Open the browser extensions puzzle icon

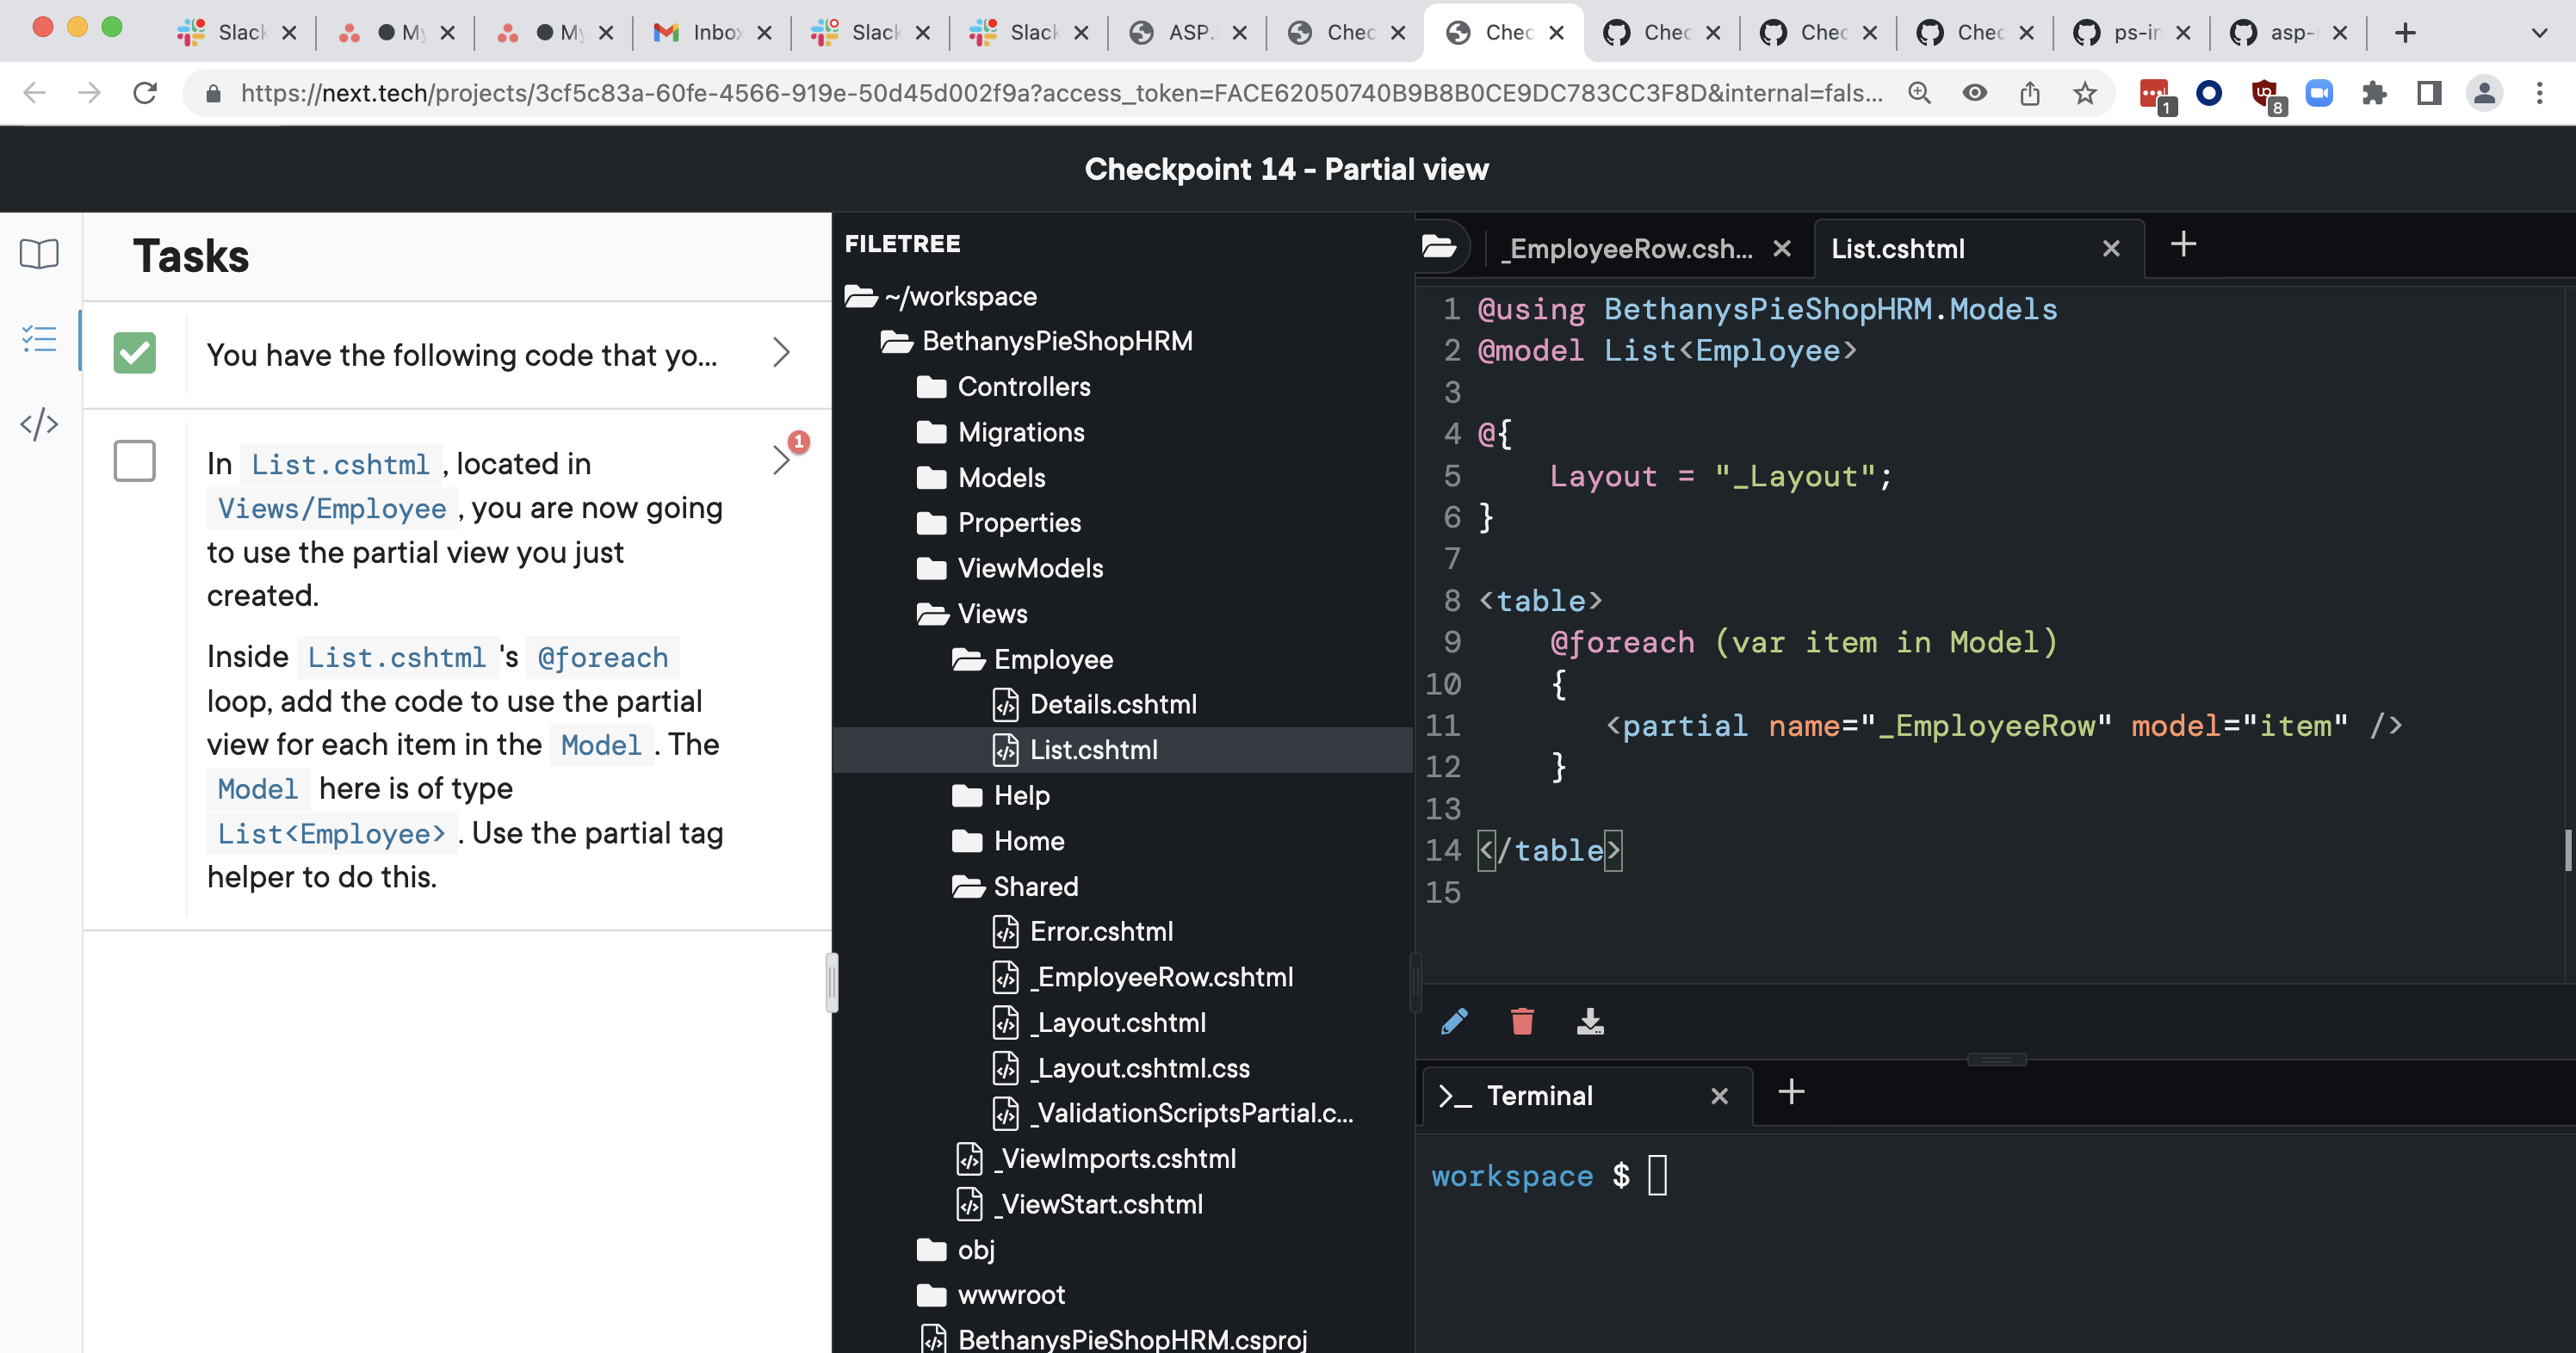point(2374,93)
